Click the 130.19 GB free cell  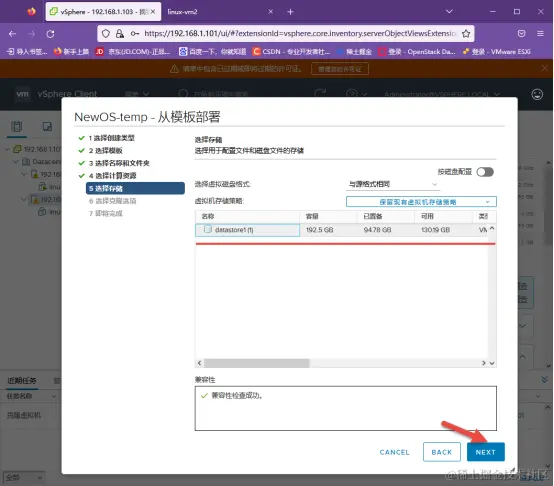click(x=435, y=230)
